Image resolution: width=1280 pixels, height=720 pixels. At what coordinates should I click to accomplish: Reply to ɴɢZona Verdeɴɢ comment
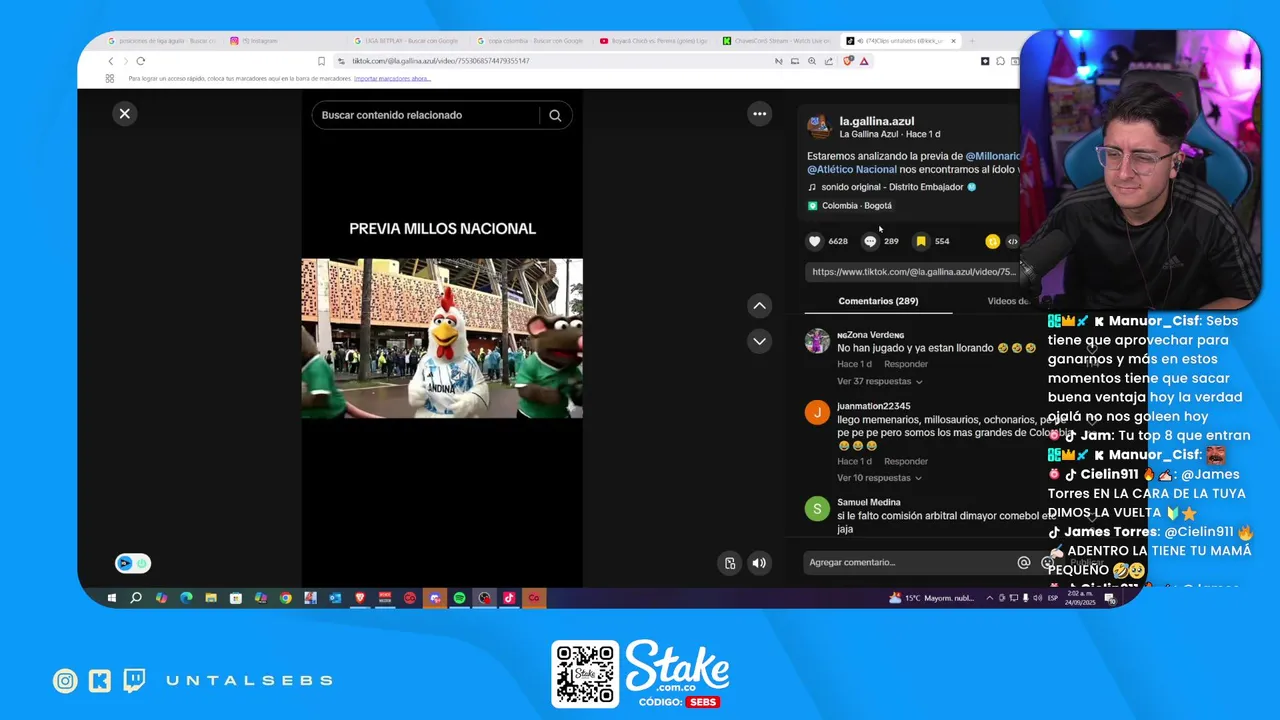[906, 364]
